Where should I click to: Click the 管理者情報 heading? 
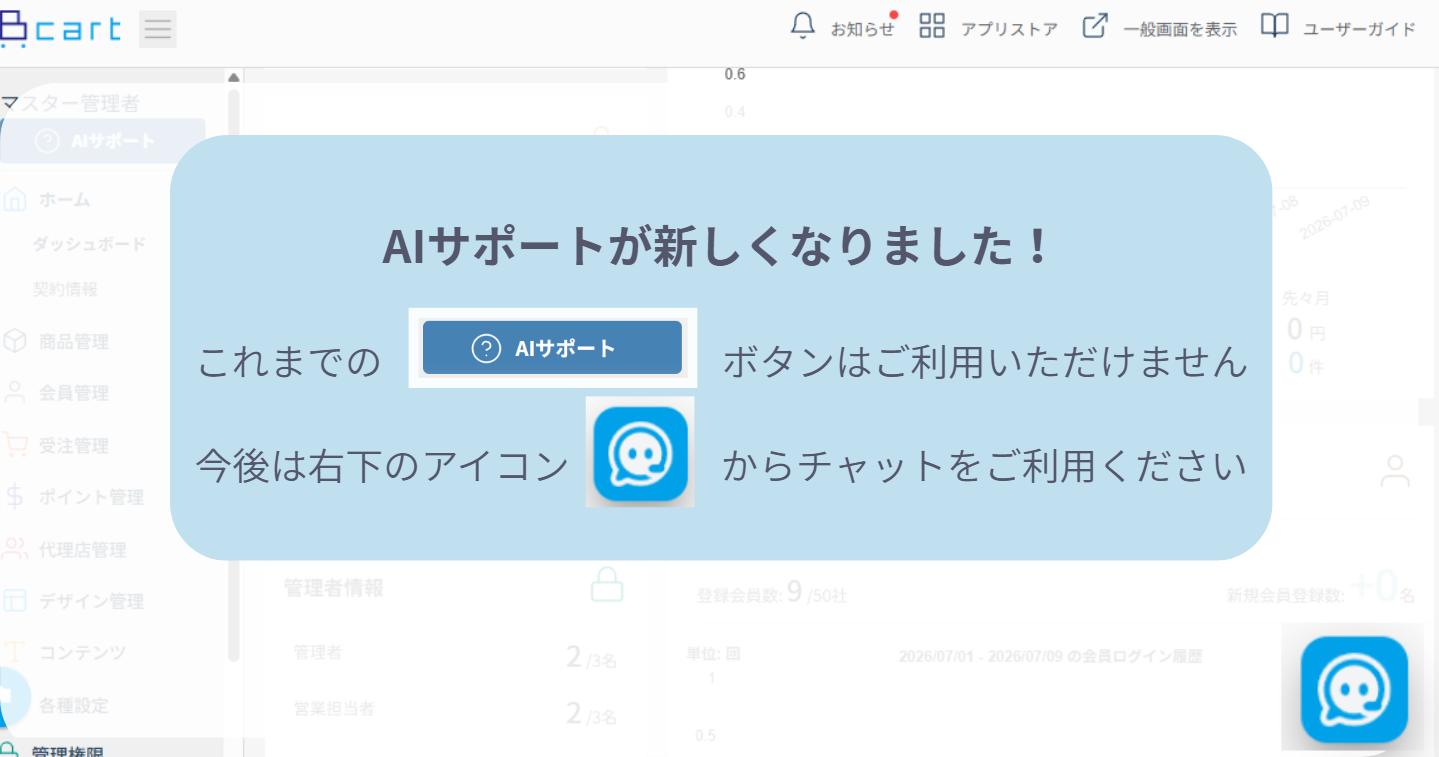pyautogui.click(x=333, y=588)
